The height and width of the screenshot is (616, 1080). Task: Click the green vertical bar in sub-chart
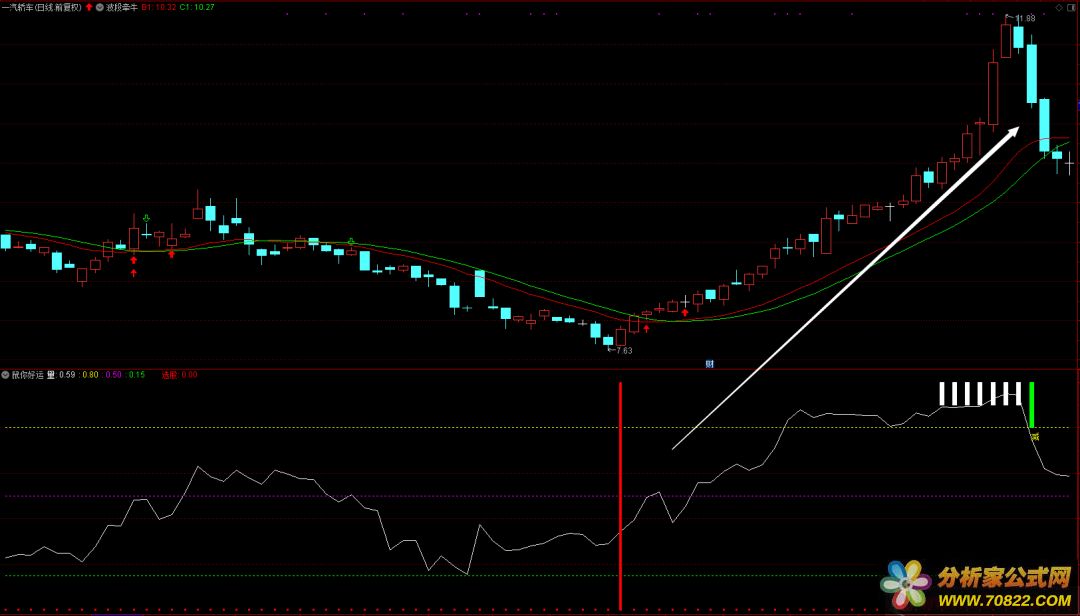pyautogui.click(x=1031, y=404)
